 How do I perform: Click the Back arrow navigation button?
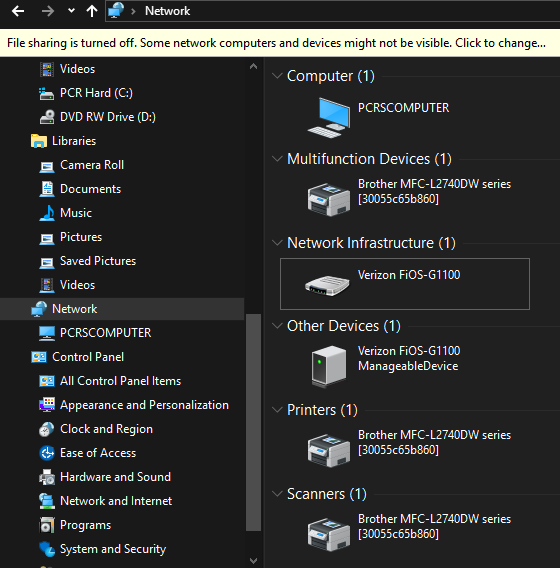[x=18, y=12]
